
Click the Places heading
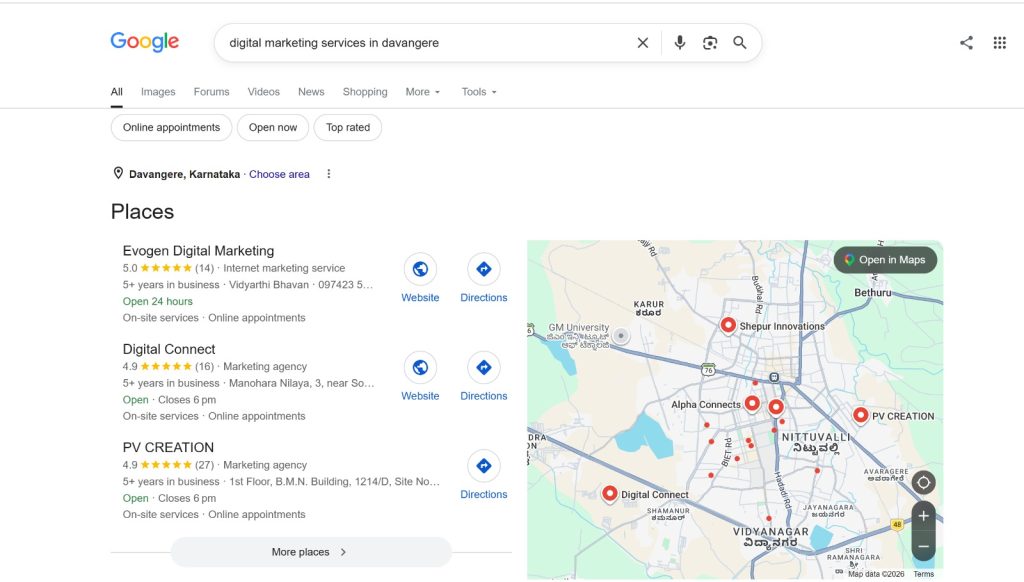[x=142, y=212]
